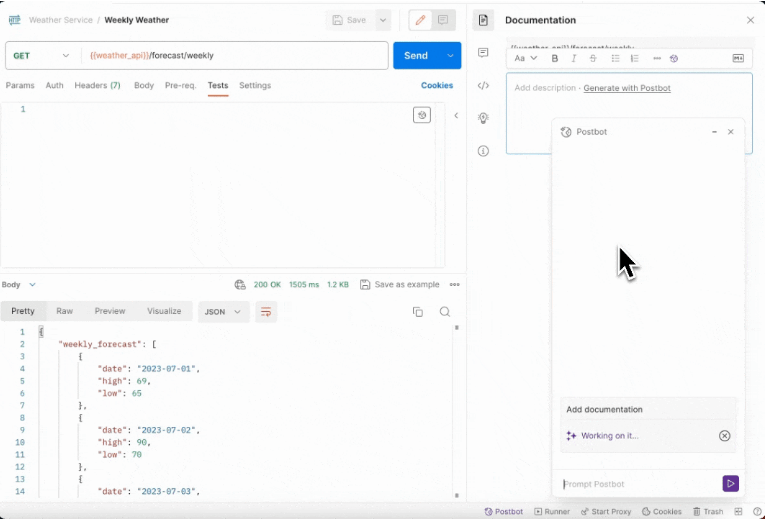The image size is (765, 521).
Task: Cancel the Postbot 'Working on it' task
Action: click(x=725, y=436)
